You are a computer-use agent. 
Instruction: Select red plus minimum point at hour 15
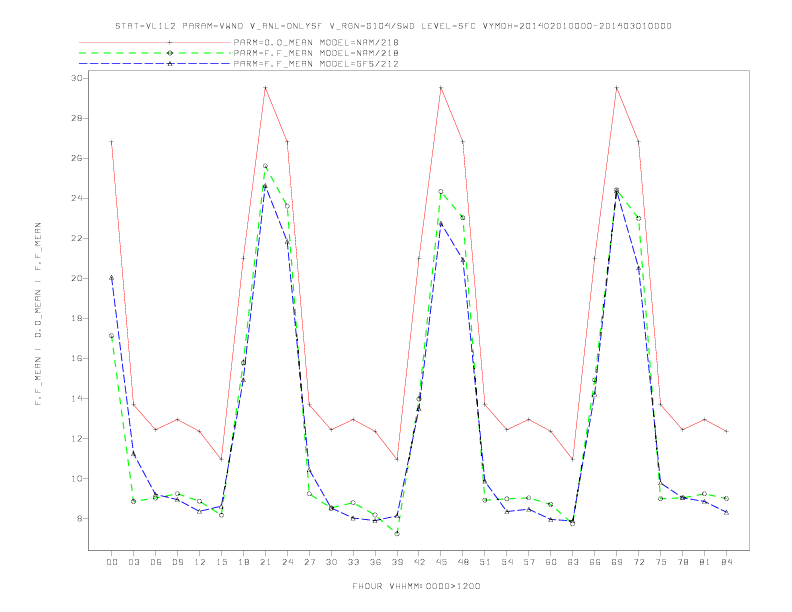221,459
